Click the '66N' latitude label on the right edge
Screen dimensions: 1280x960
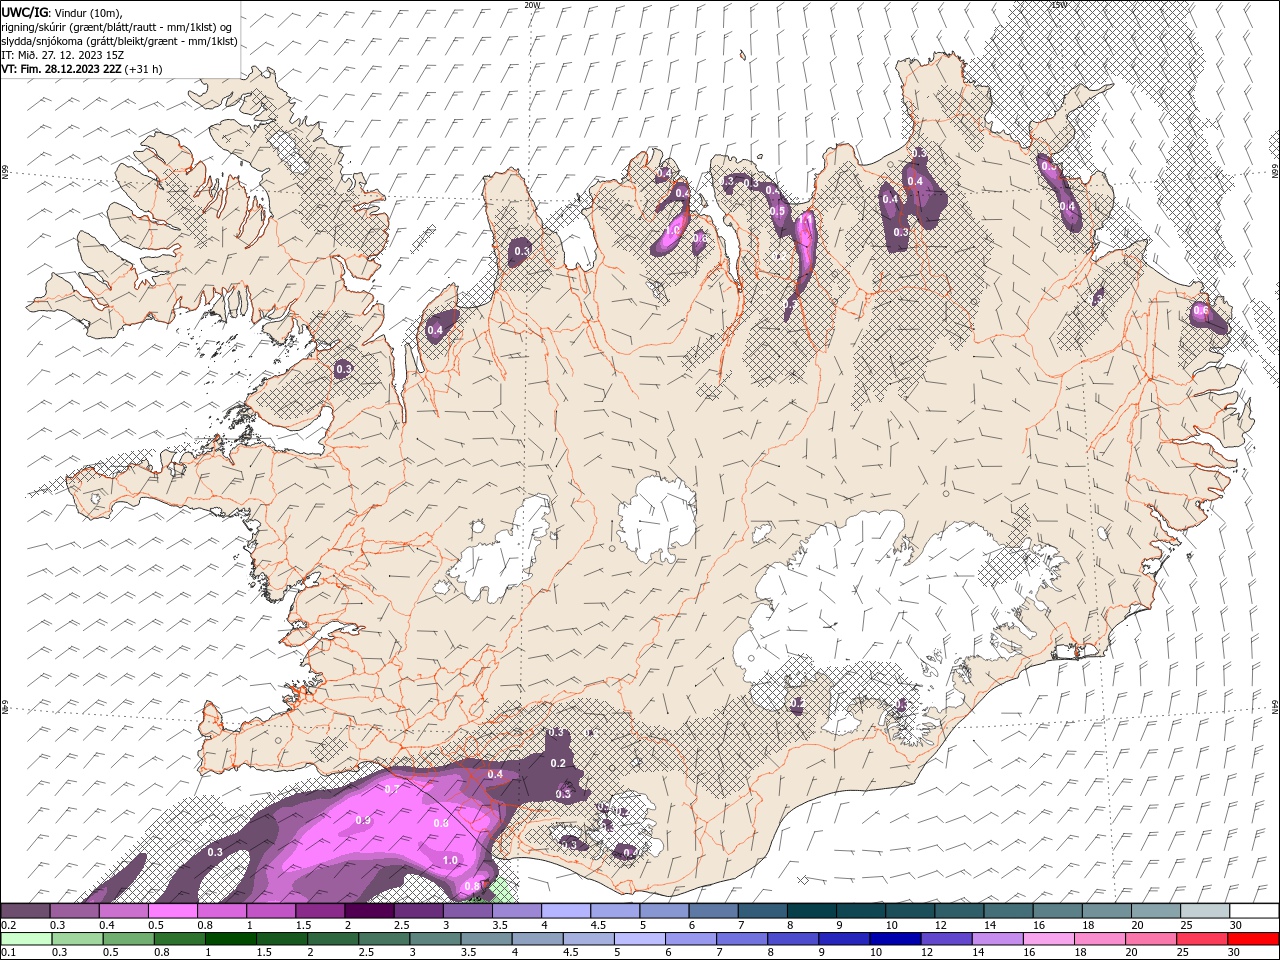[x=1275, y=172]
